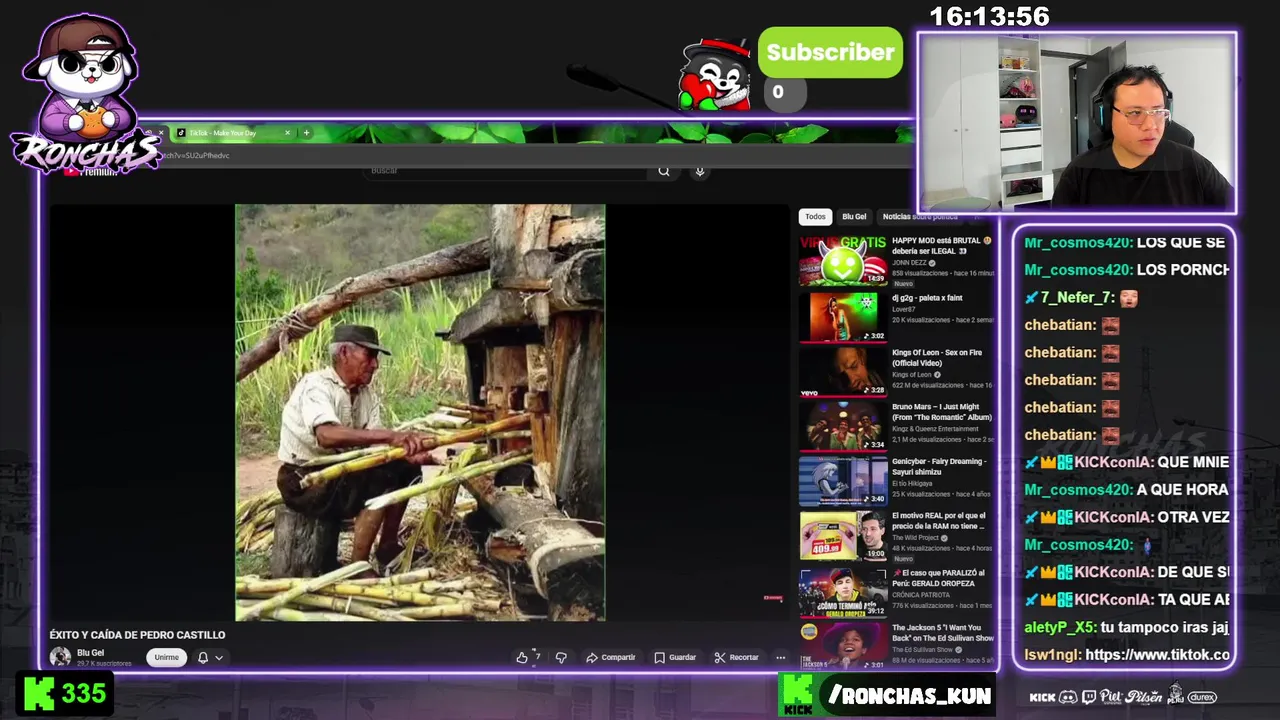Click the YouTube search magnifier icon

(664, 171)
